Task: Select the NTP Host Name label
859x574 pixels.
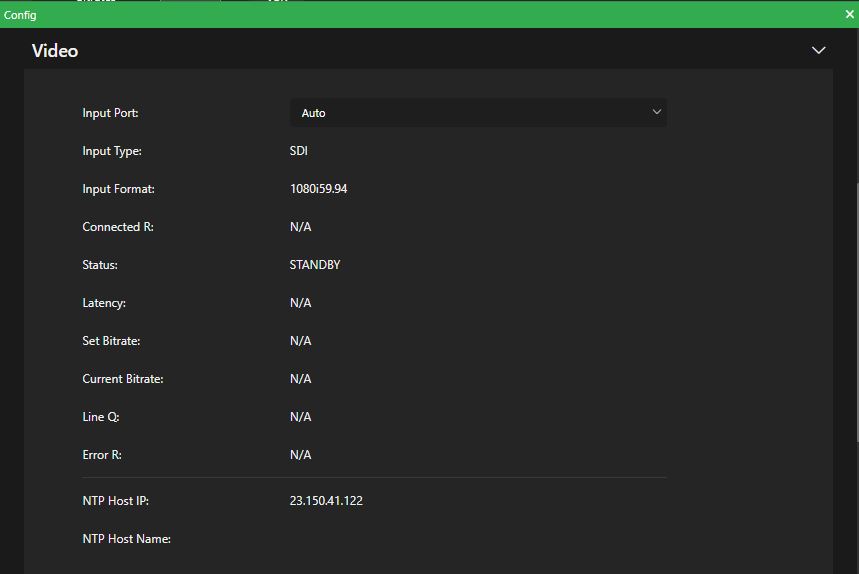Action: pyautogui.click(x=127, y=539)
